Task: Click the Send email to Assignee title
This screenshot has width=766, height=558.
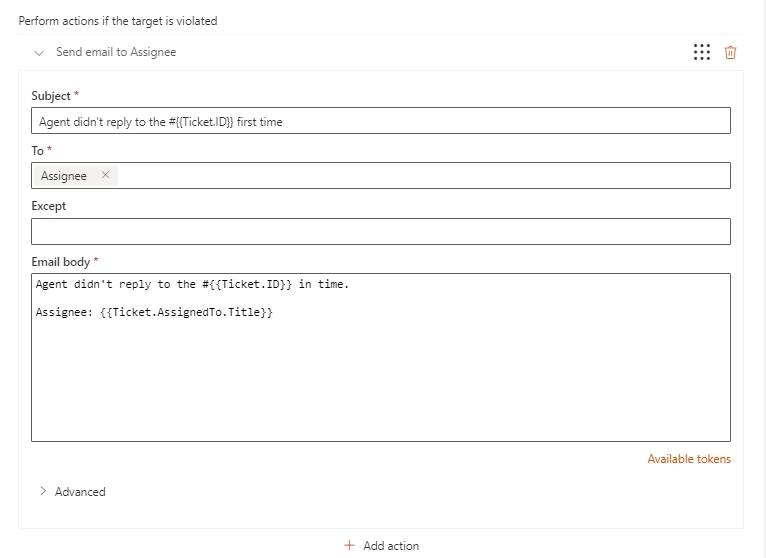Action: click(x=116, y=52)
